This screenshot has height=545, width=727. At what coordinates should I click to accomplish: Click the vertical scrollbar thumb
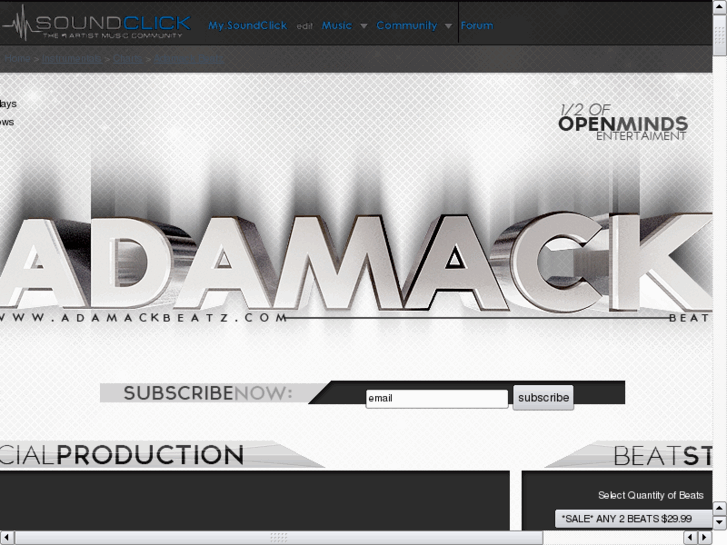(720, 35)
